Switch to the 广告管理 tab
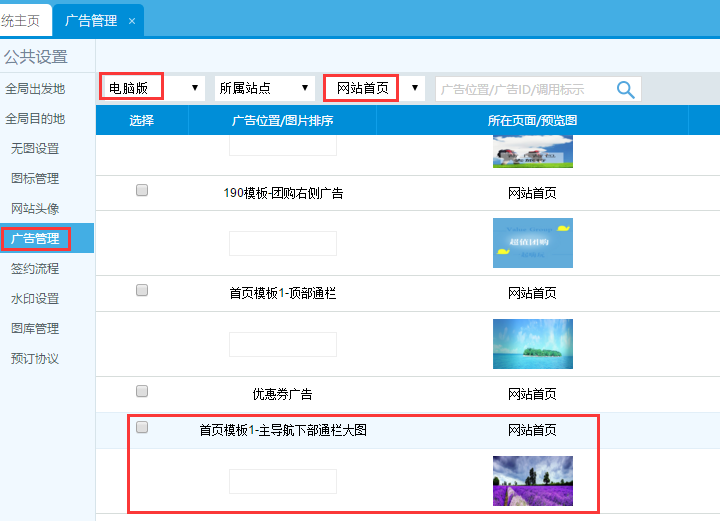The width and height of the screenshot is (720, 521). (x=90, y=20)
